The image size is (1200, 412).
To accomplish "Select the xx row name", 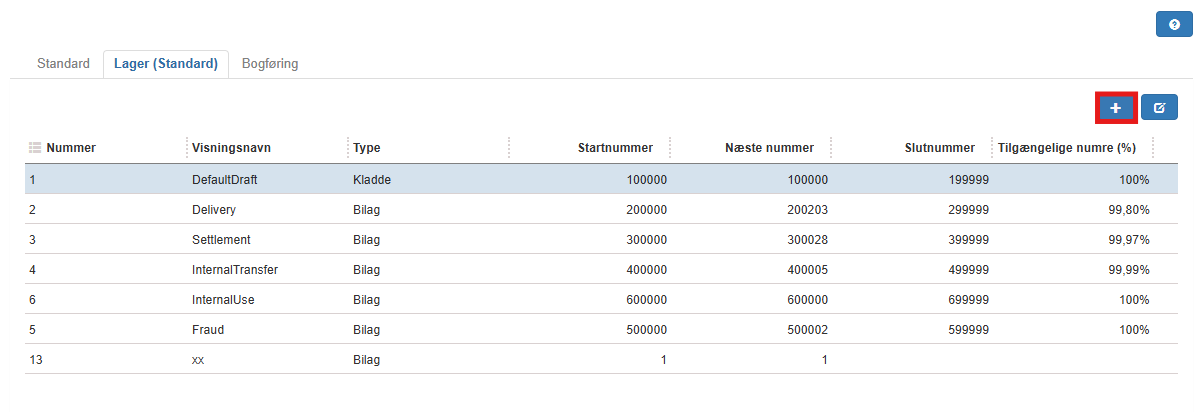I will click(x=197, y=360).
